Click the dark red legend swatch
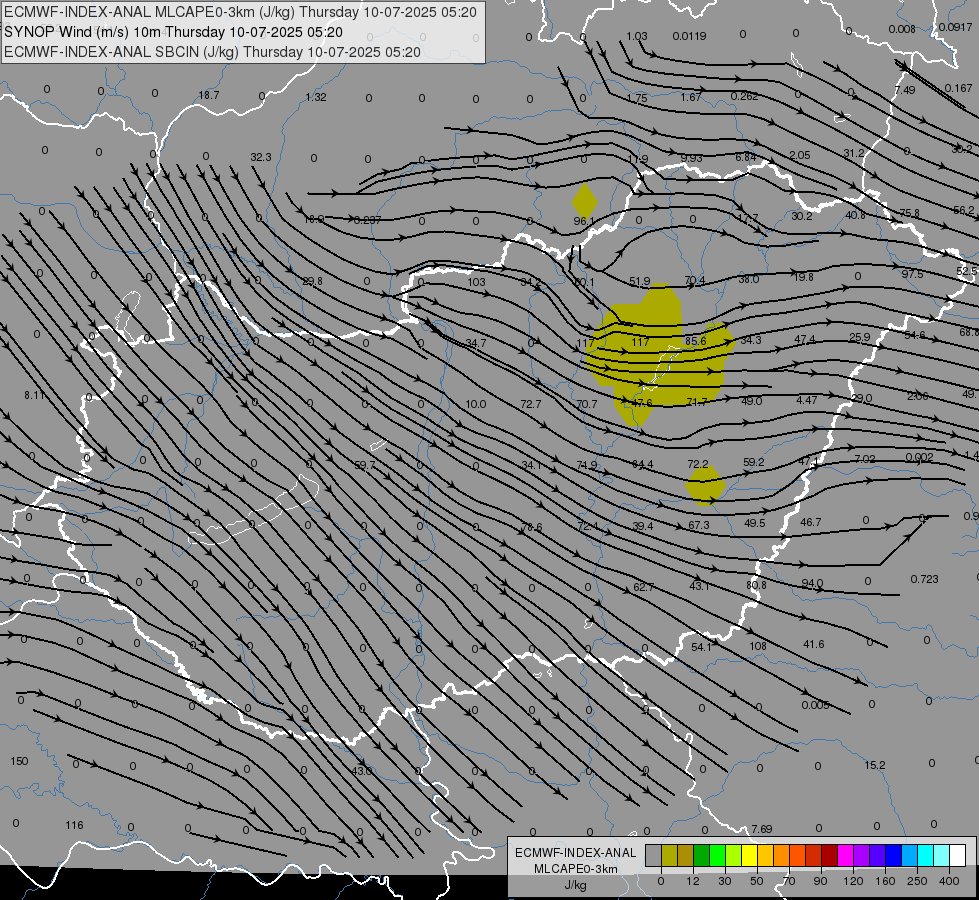The image size is (979, 900). [829, 856]
